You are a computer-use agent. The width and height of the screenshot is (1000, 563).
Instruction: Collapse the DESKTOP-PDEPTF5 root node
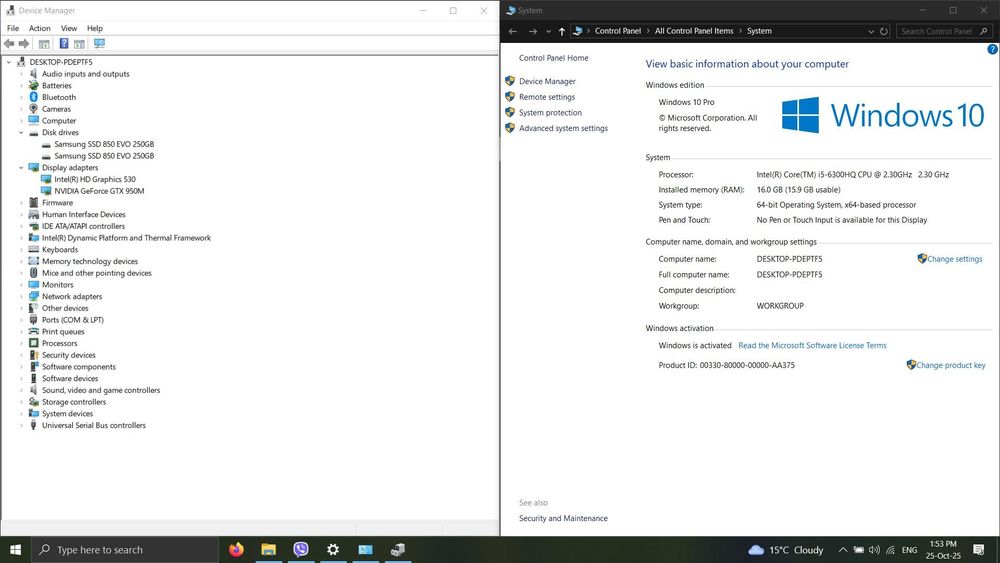(x=9, y=62)
